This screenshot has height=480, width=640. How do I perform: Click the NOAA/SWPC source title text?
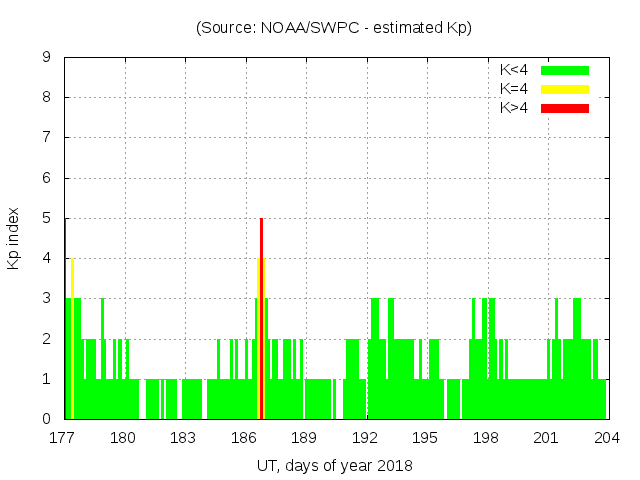click(334, 28)
